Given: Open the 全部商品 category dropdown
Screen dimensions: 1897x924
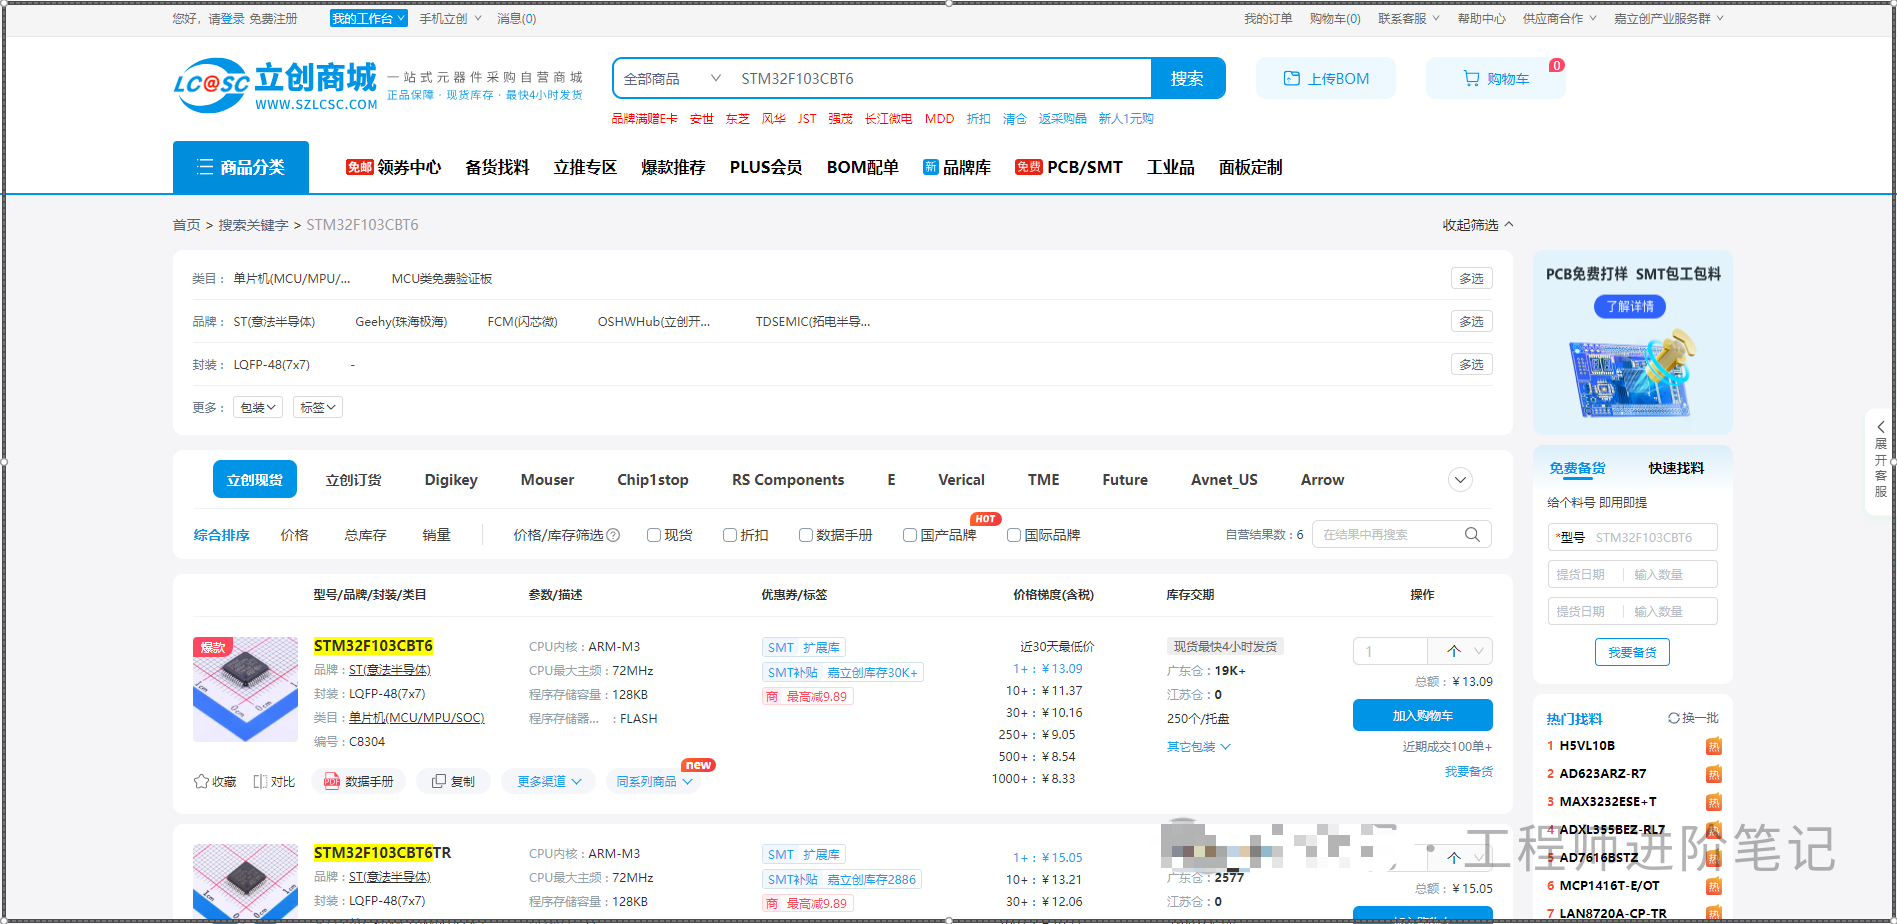Looking at the screenshot, I should pyautogui.click(x=671, y=78).
